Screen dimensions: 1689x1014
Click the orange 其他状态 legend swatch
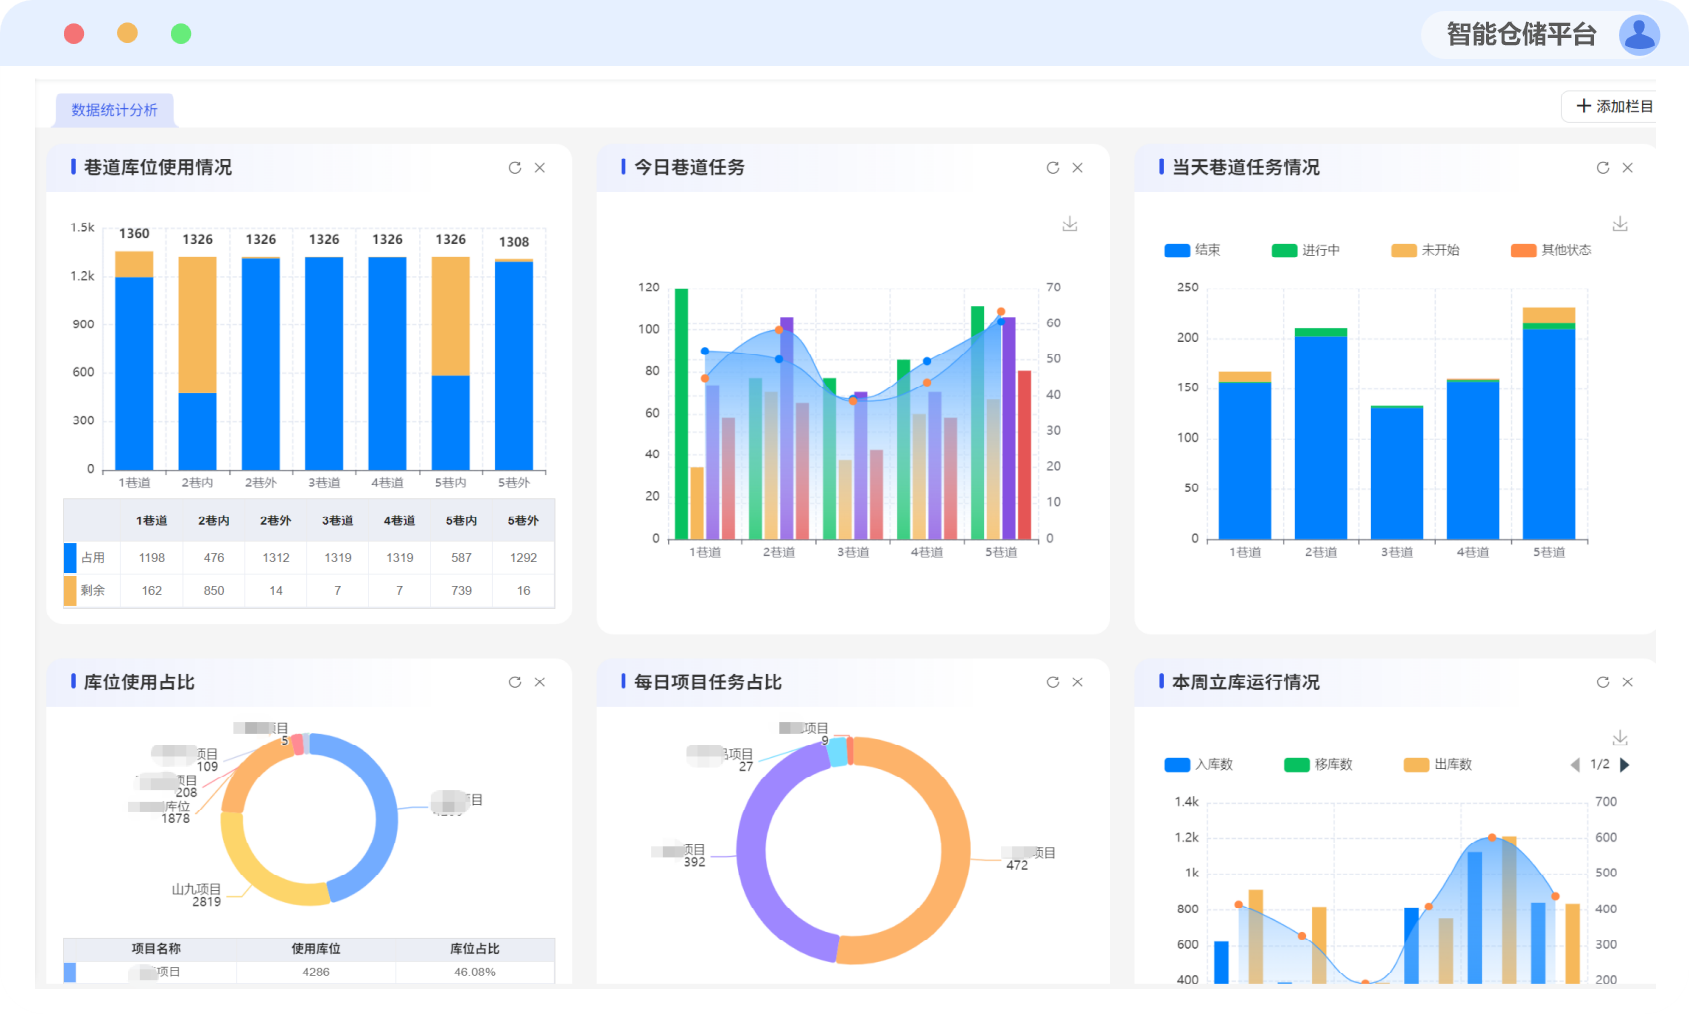(1523, 250)
